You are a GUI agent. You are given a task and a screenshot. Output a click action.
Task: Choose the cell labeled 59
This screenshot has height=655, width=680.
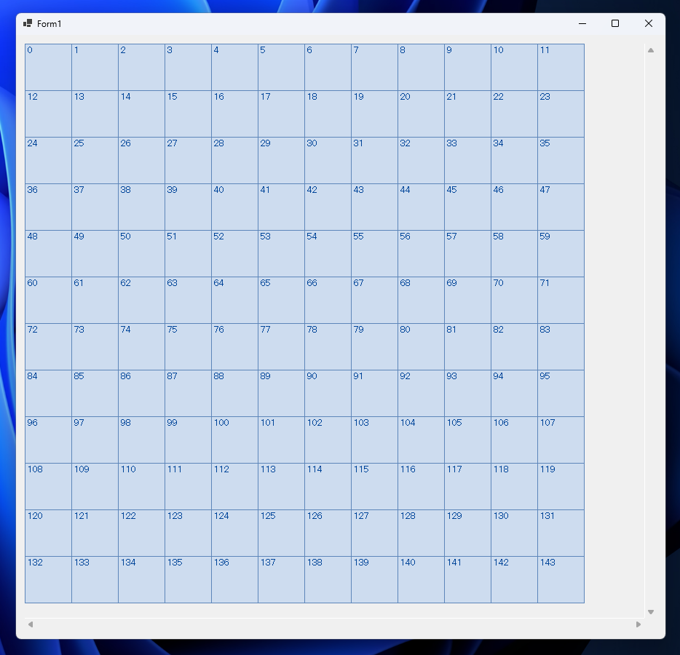[561, 253]
